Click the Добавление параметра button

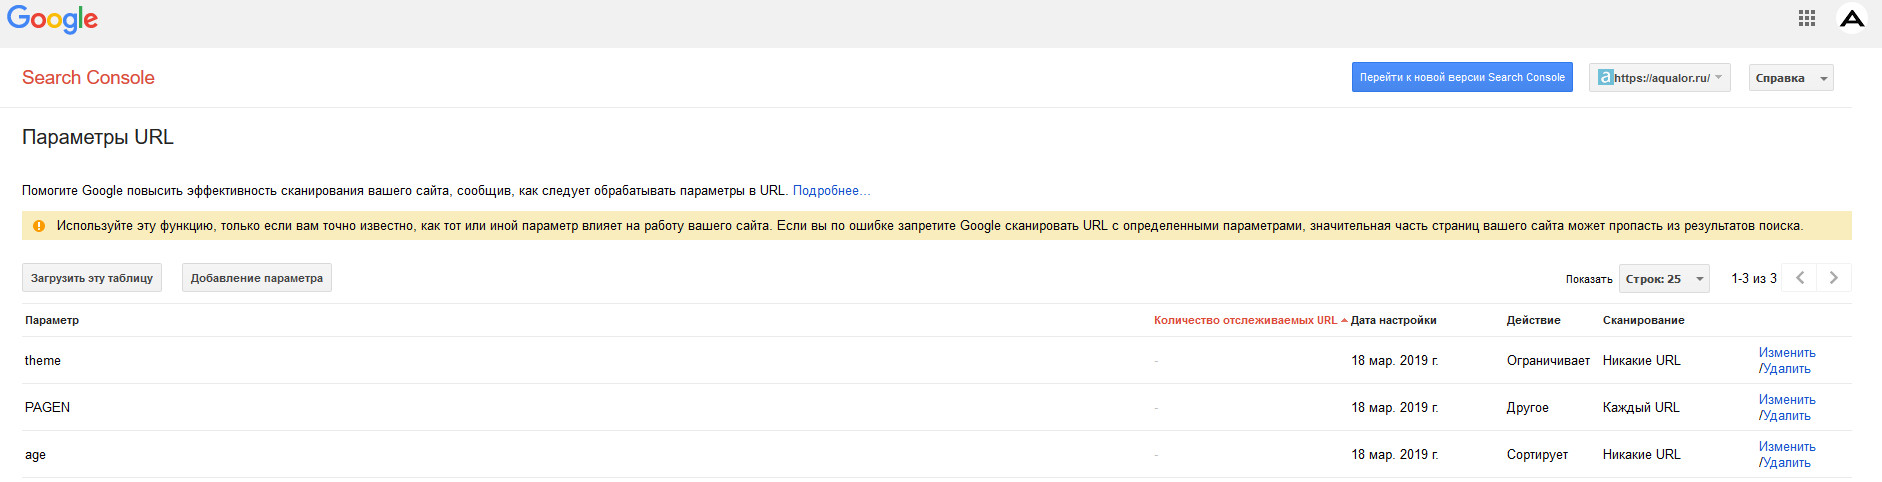tap(256, 278)
